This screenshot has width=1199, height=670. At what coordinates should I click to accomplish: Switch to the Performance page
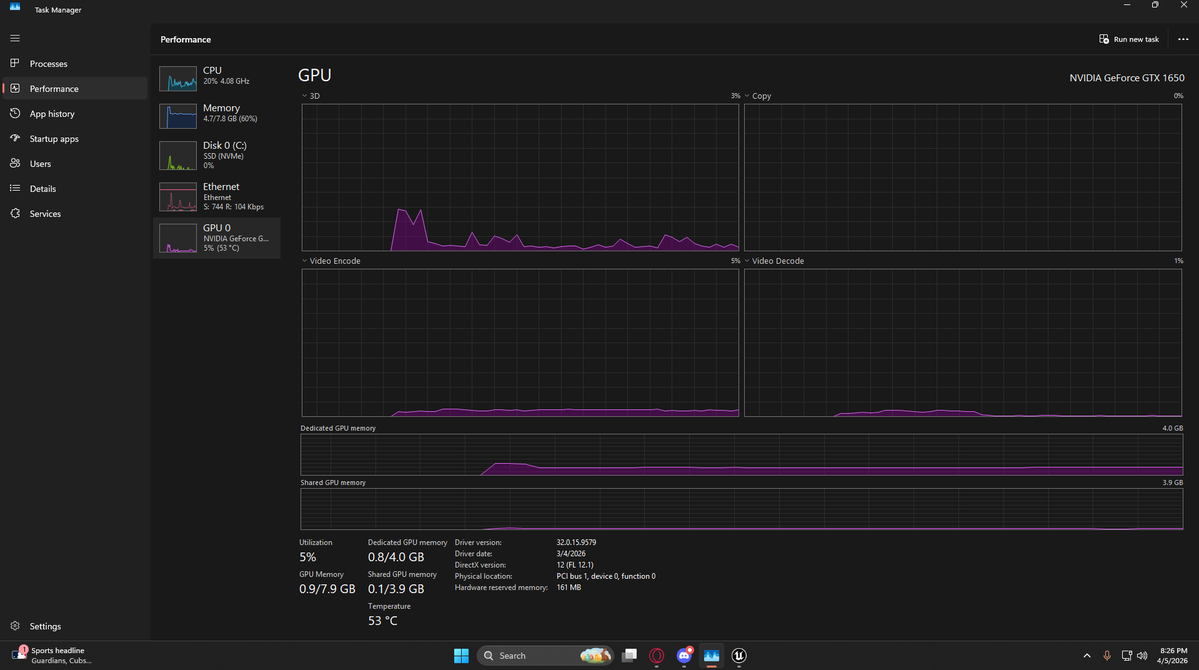coord(75,89)
